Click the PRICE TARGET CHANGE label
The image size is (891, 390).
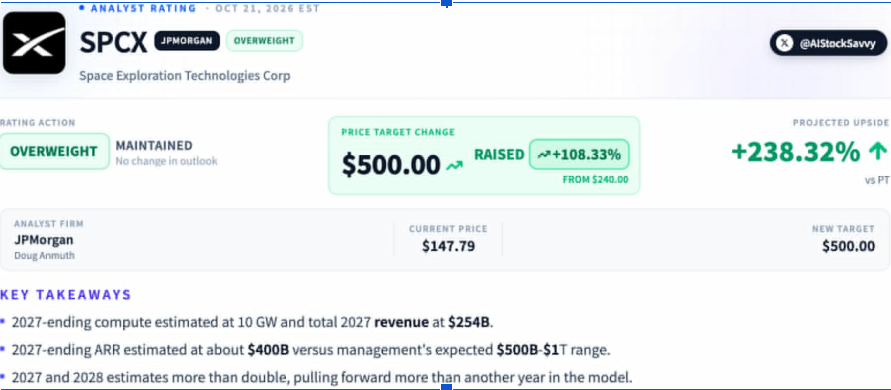pyautogui.click(x=398, y=132)
